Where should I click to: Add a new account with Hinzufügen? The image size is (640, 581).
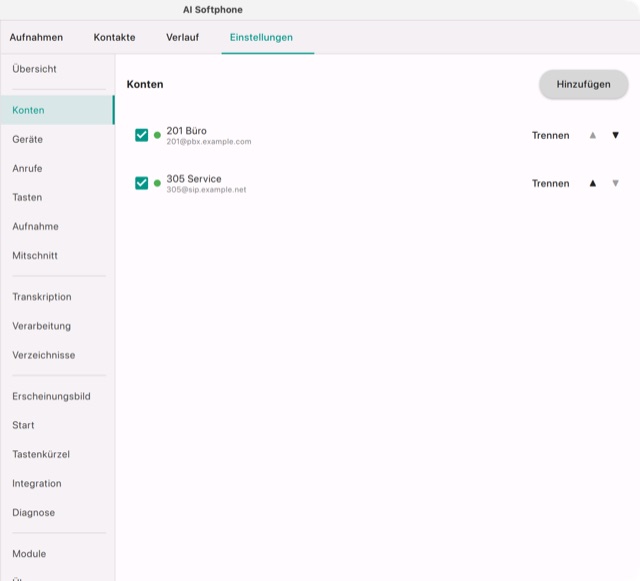(x=583, y=85)
